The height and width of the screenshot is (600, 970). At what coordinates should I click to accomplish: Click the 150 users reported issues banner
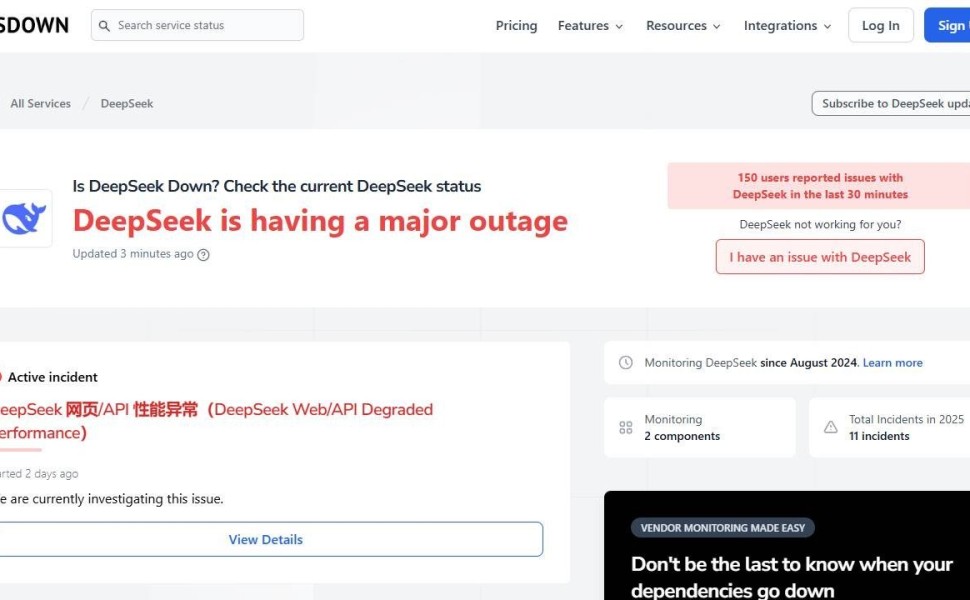click(x=820, y=186)
